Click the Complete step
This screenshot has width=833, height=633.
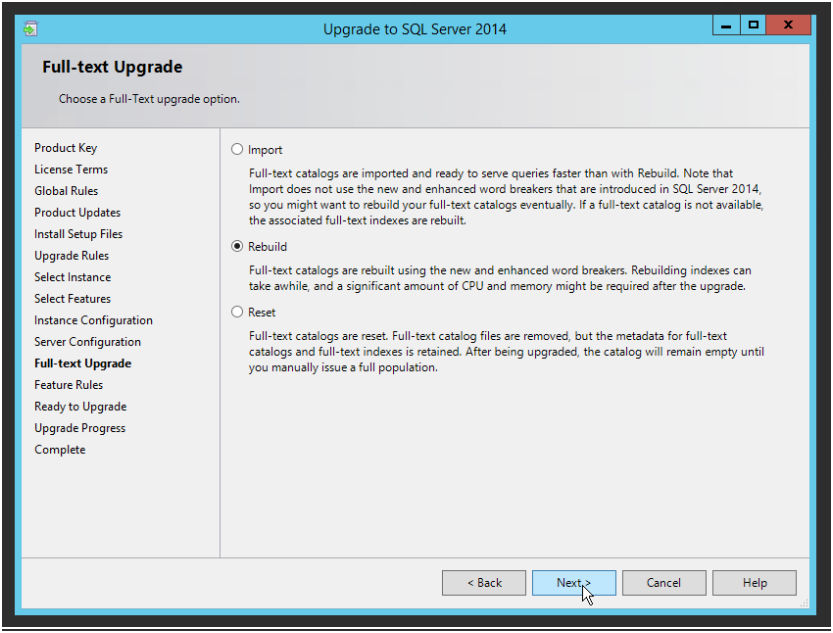(x=60, y=450)
